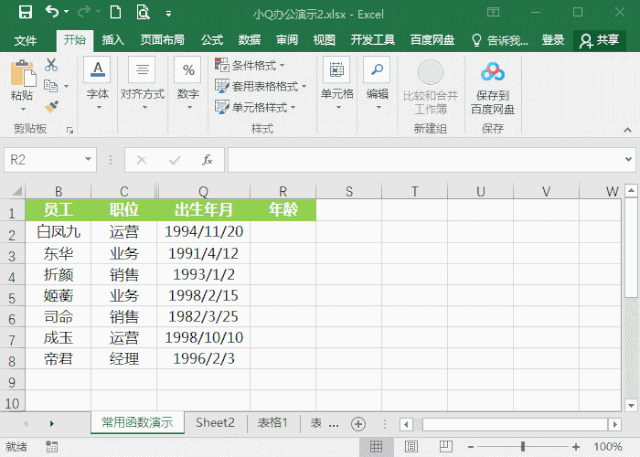Image resolution: width=640 pixels, height=457 pixels.
Task: Click the cancel X icon in formula bar
Action: (142, 160)
